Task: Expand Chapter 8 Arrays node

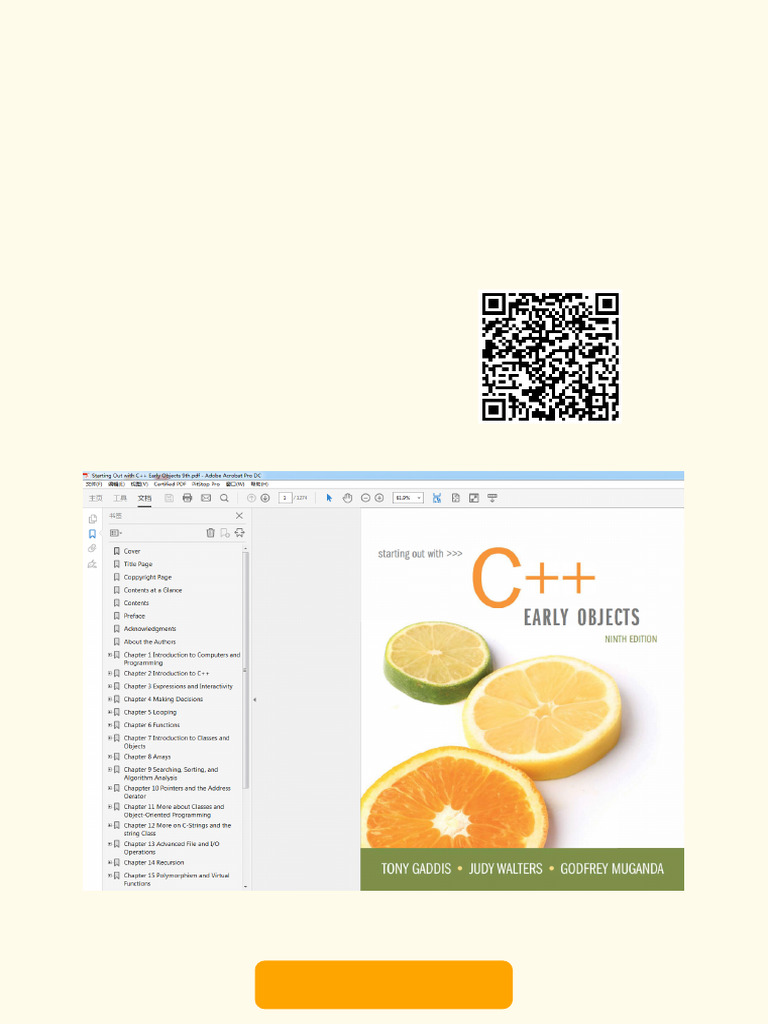Action: click(110, 756)
